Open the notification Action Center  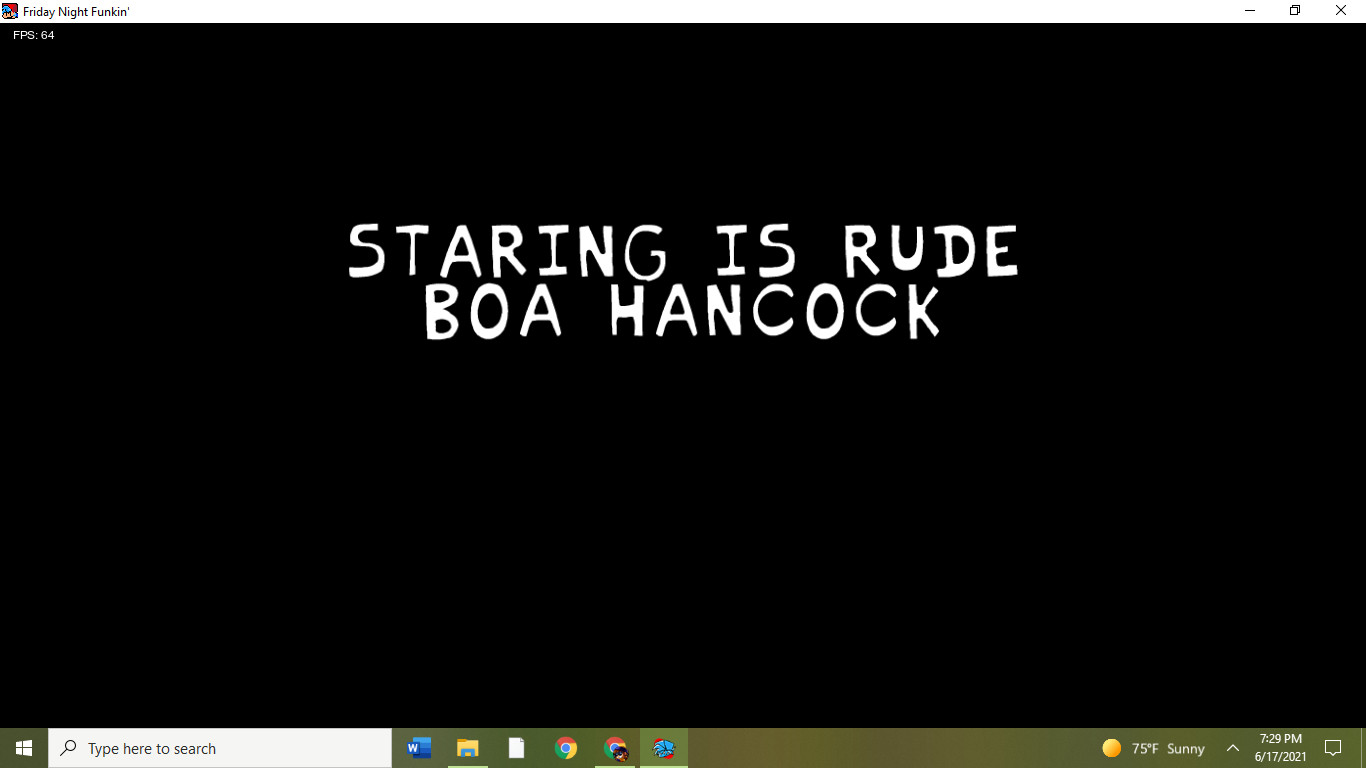click(x=1332, y=748)
